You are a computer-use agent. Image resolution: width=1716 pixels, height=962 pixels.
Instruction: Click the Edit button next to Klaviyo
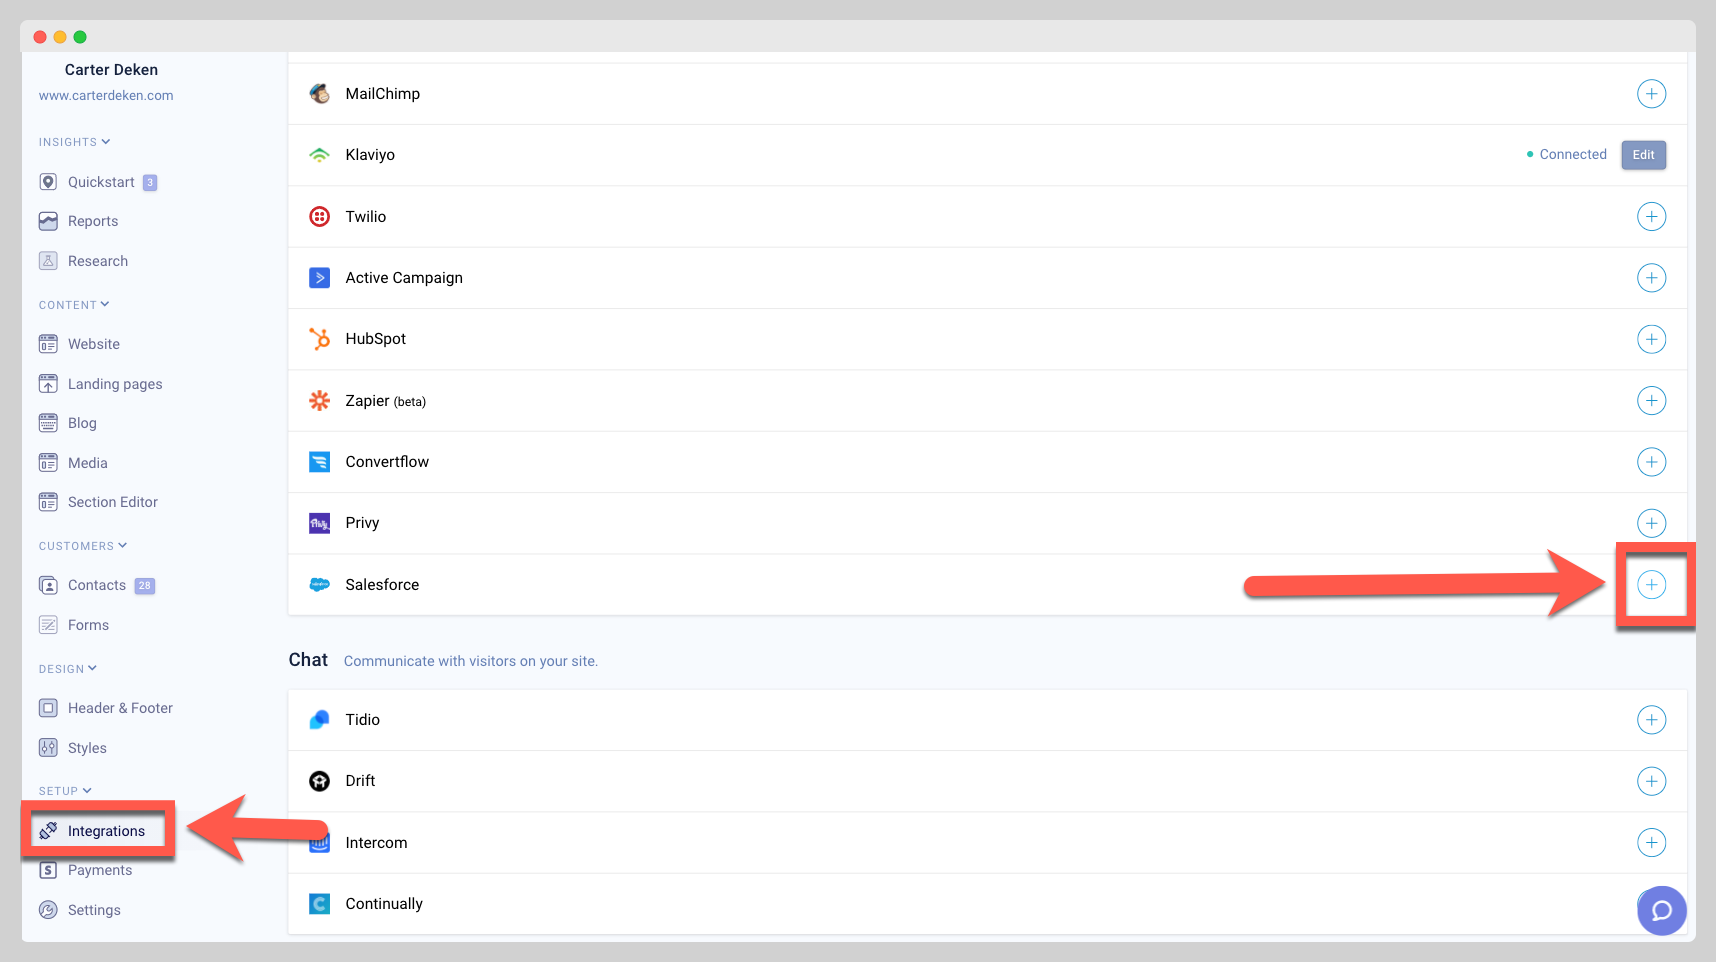tap(1643, 155)
